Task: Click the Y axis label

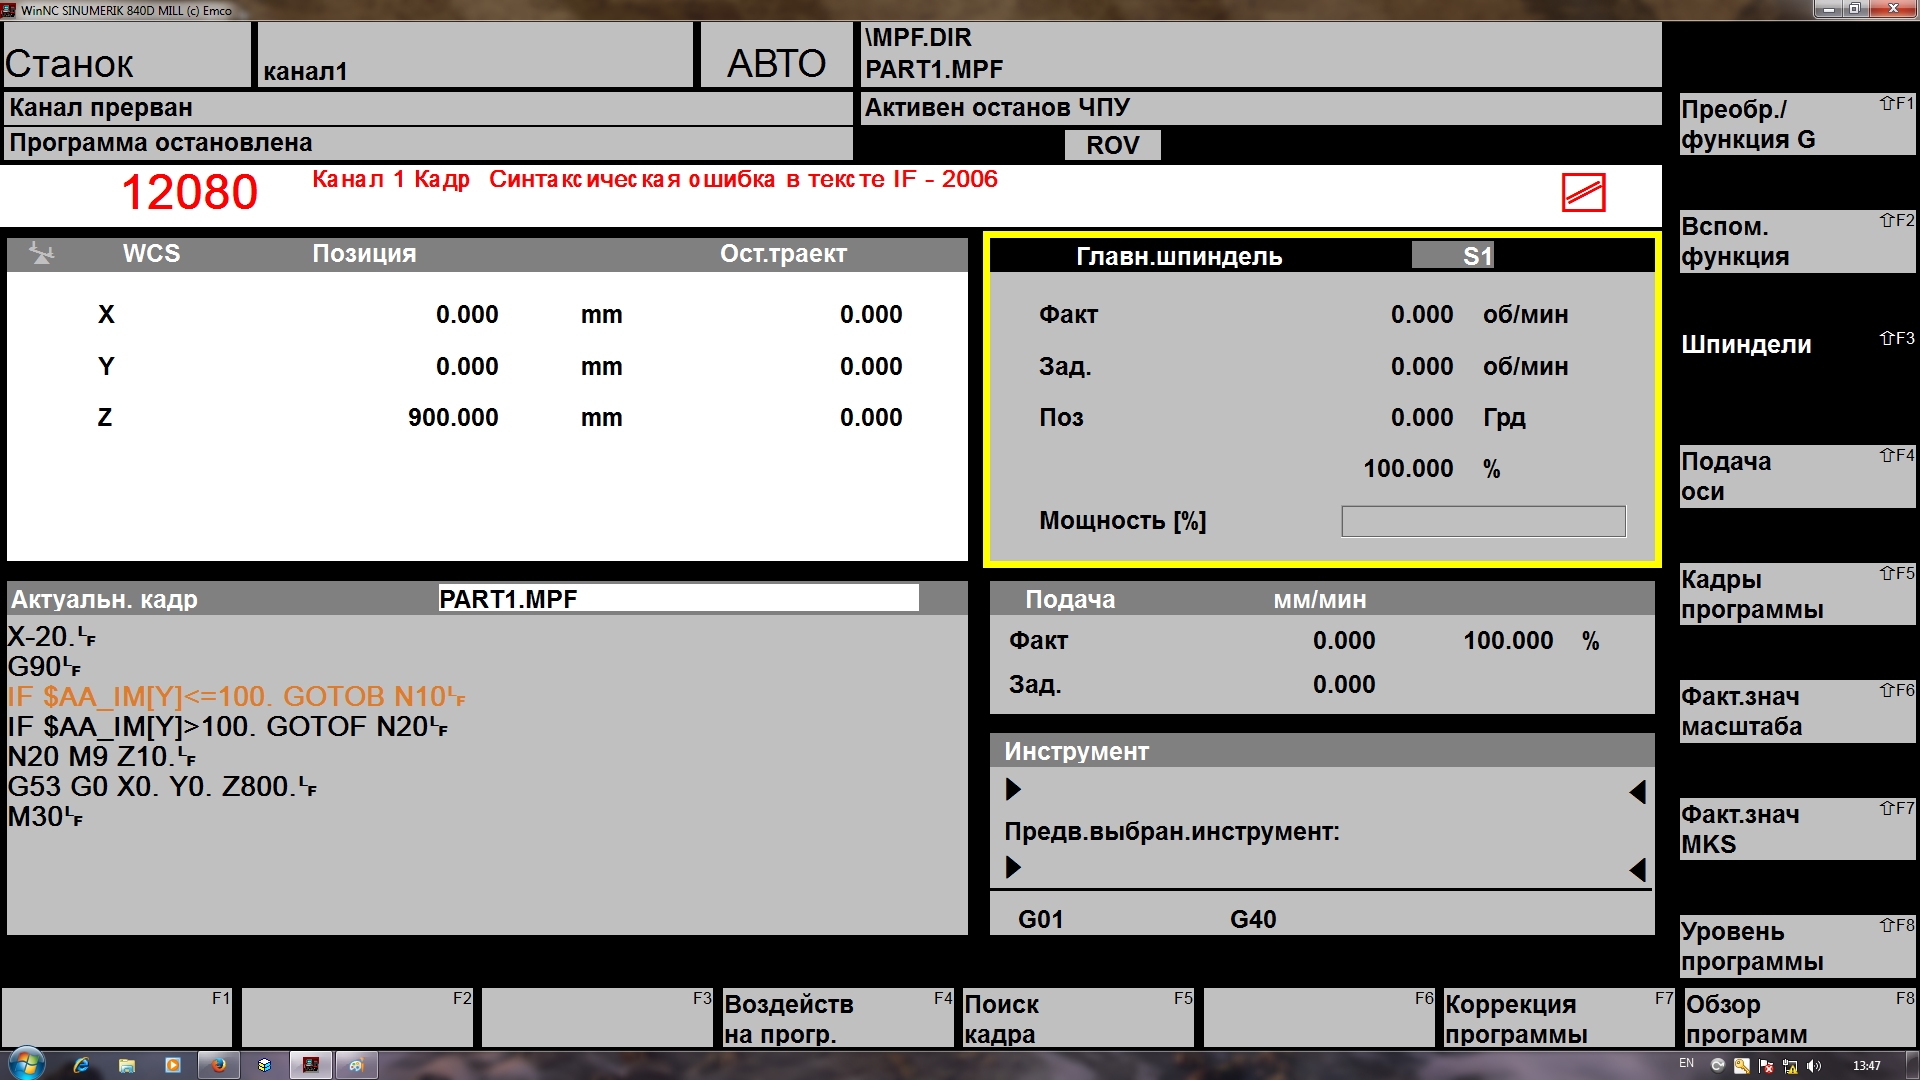Action: (x=106, y=366)
